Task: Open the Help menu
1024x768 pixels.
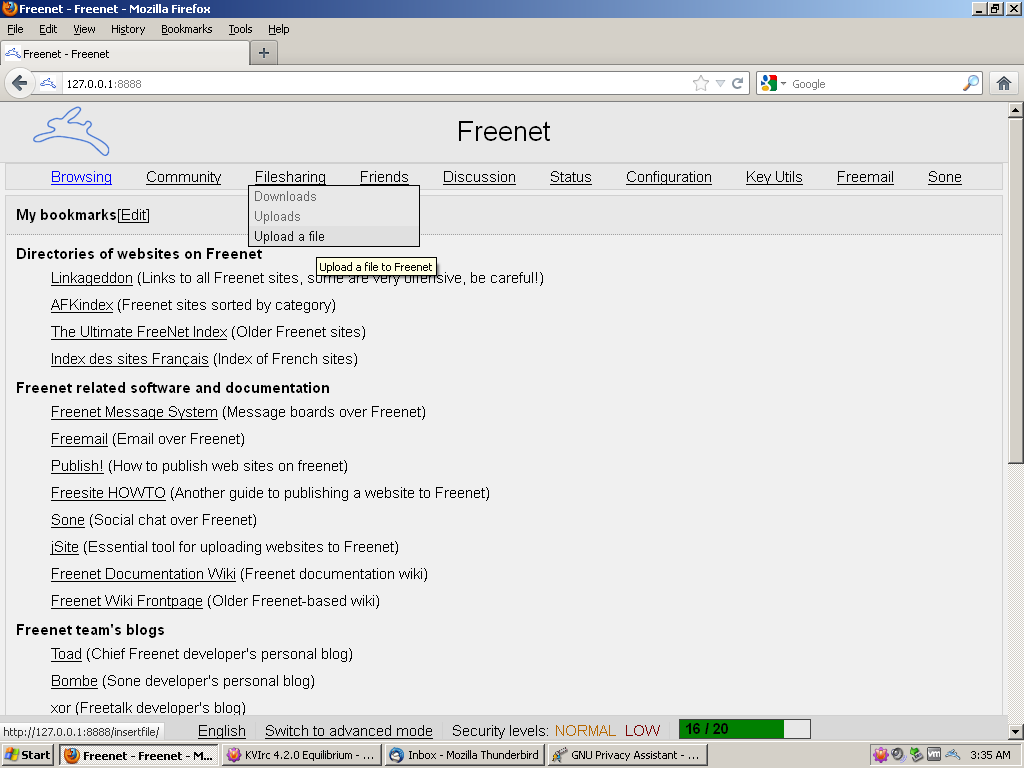Action: point(278,29)
